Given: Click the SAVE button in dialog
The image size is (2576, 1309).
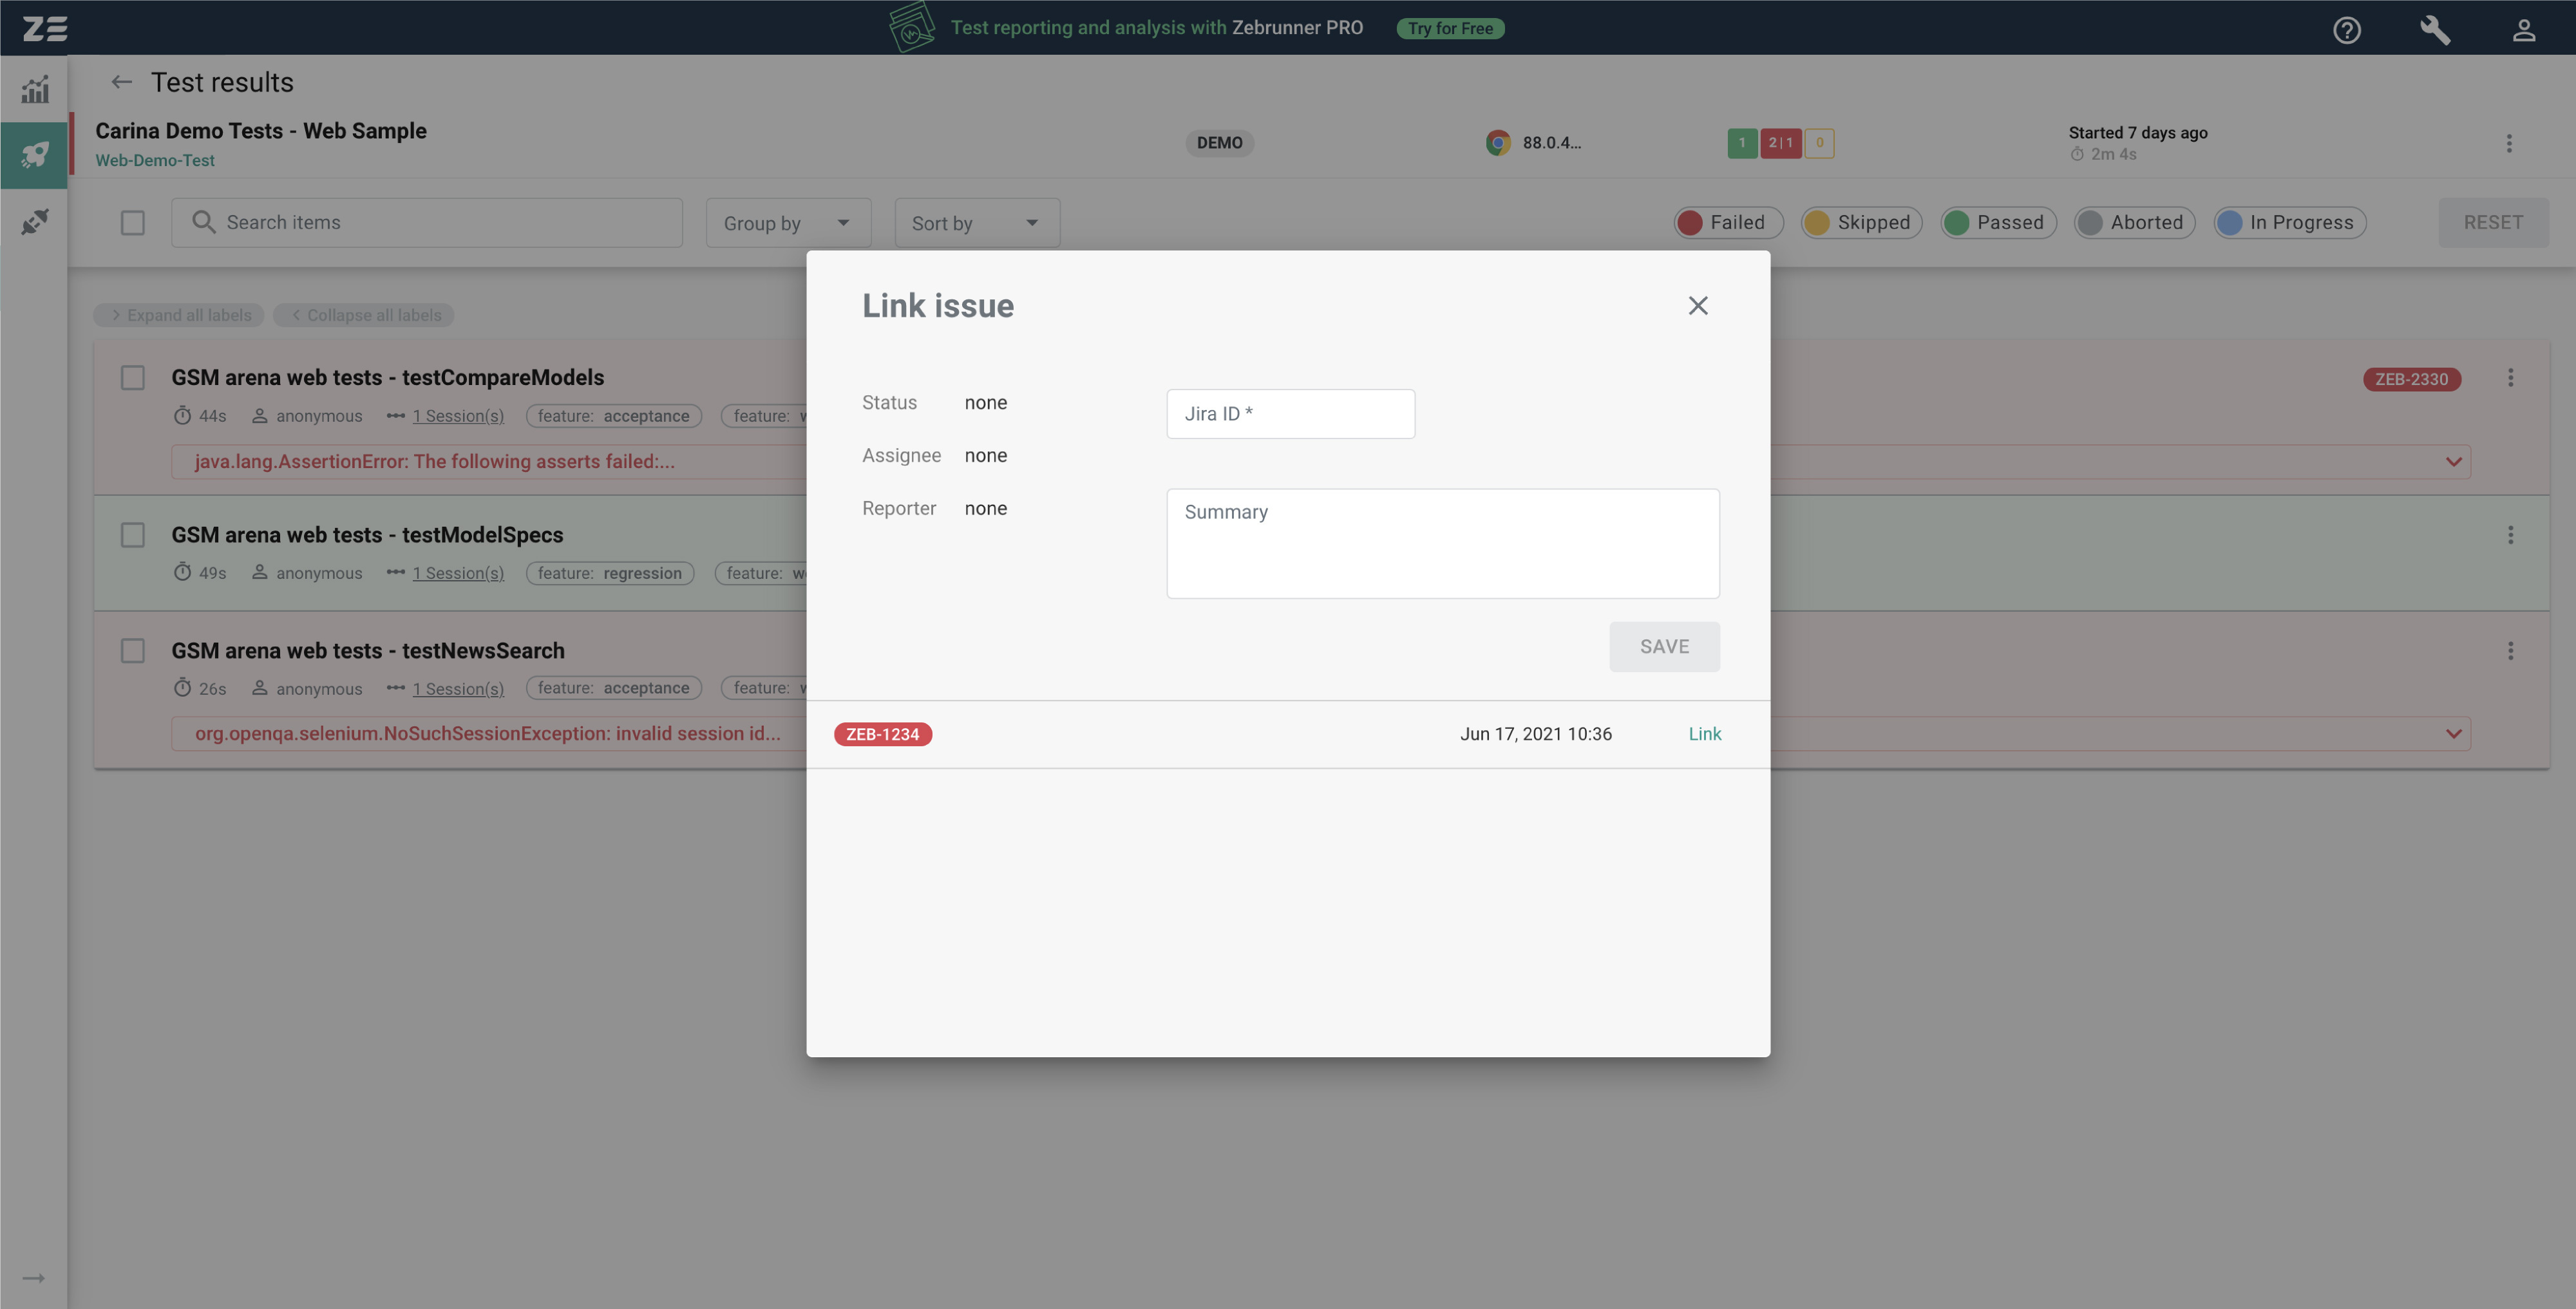Looking at the screenshot, I should 1664,647.
